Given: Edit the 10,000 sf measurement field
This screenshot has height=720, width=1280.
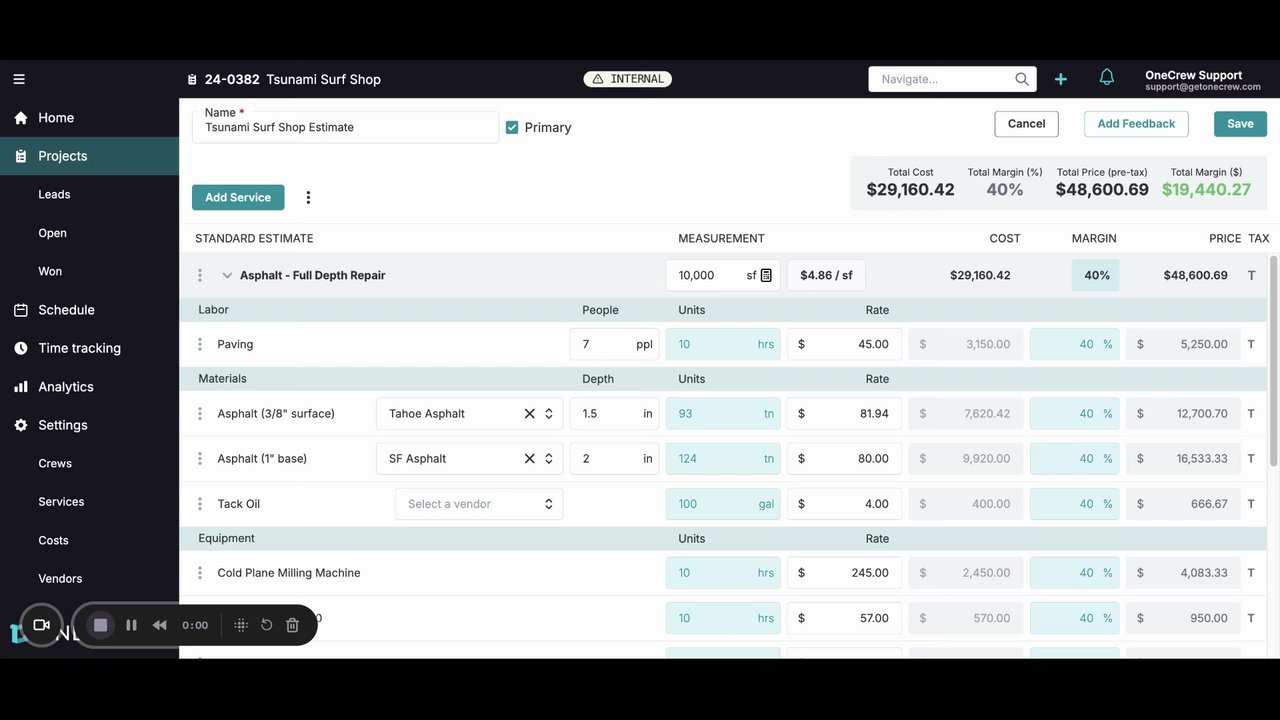Looking at the screenshot, I should pyautogui.click(x=723, y=275).
